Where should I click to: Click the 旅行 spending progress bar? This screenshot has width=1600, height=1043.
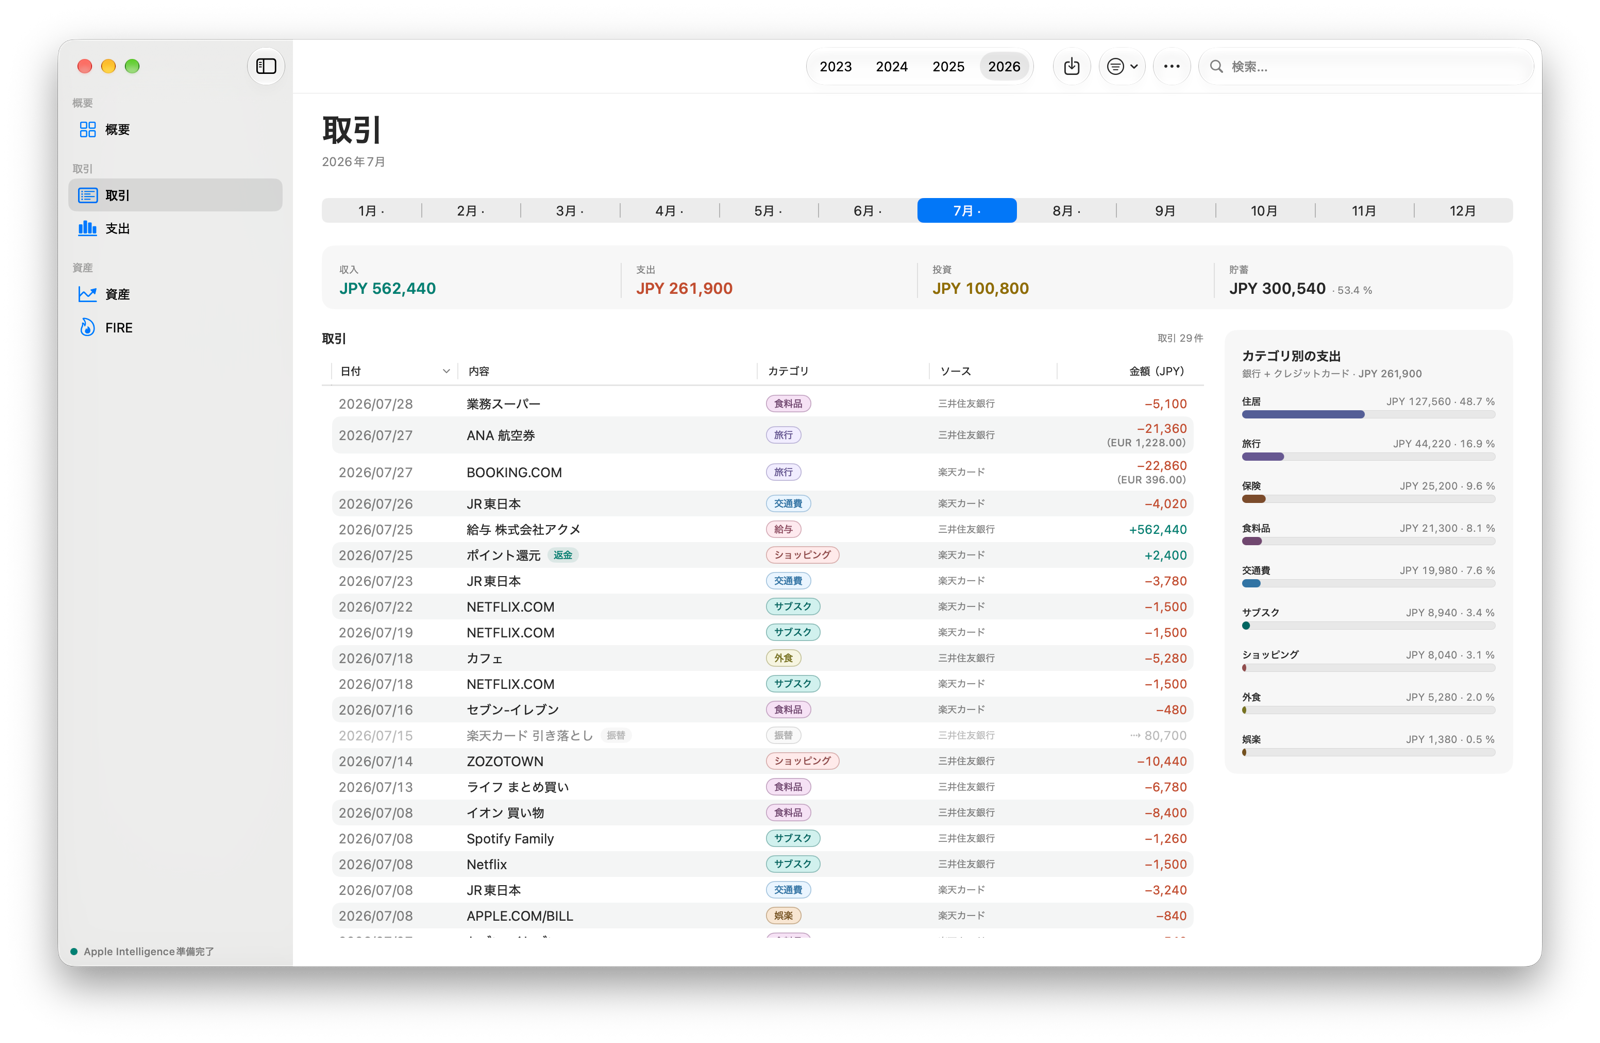1368,457
